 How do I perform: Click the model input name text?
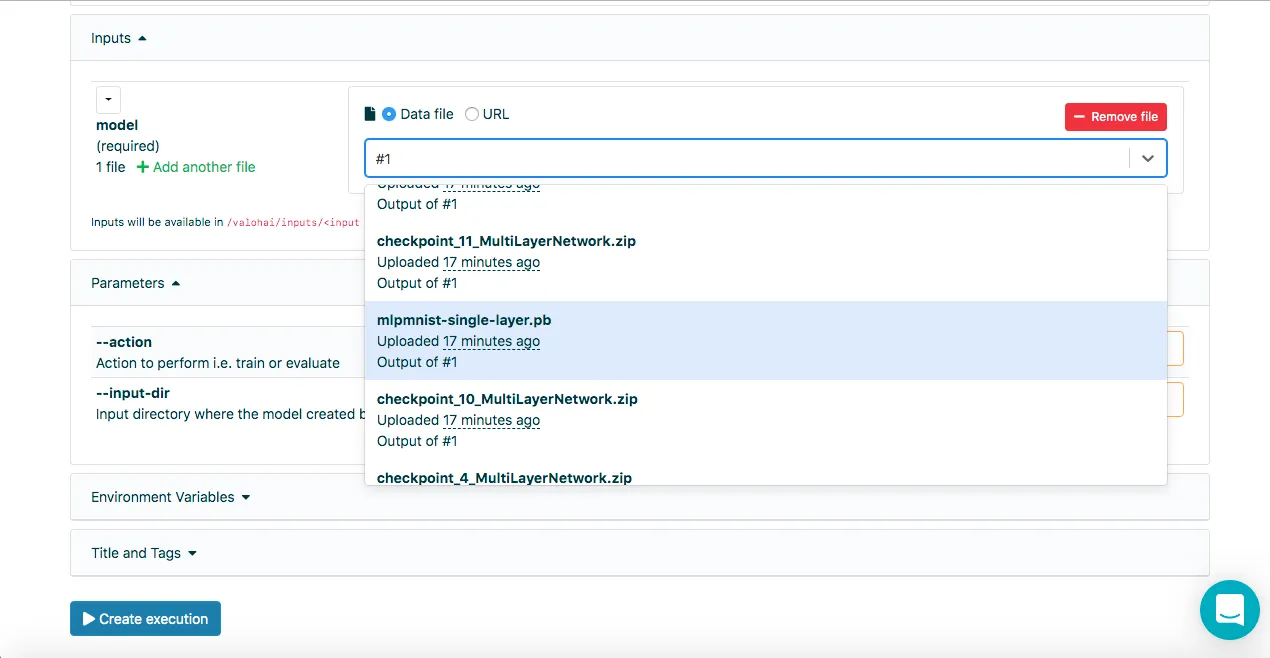[x=117, y=125]
